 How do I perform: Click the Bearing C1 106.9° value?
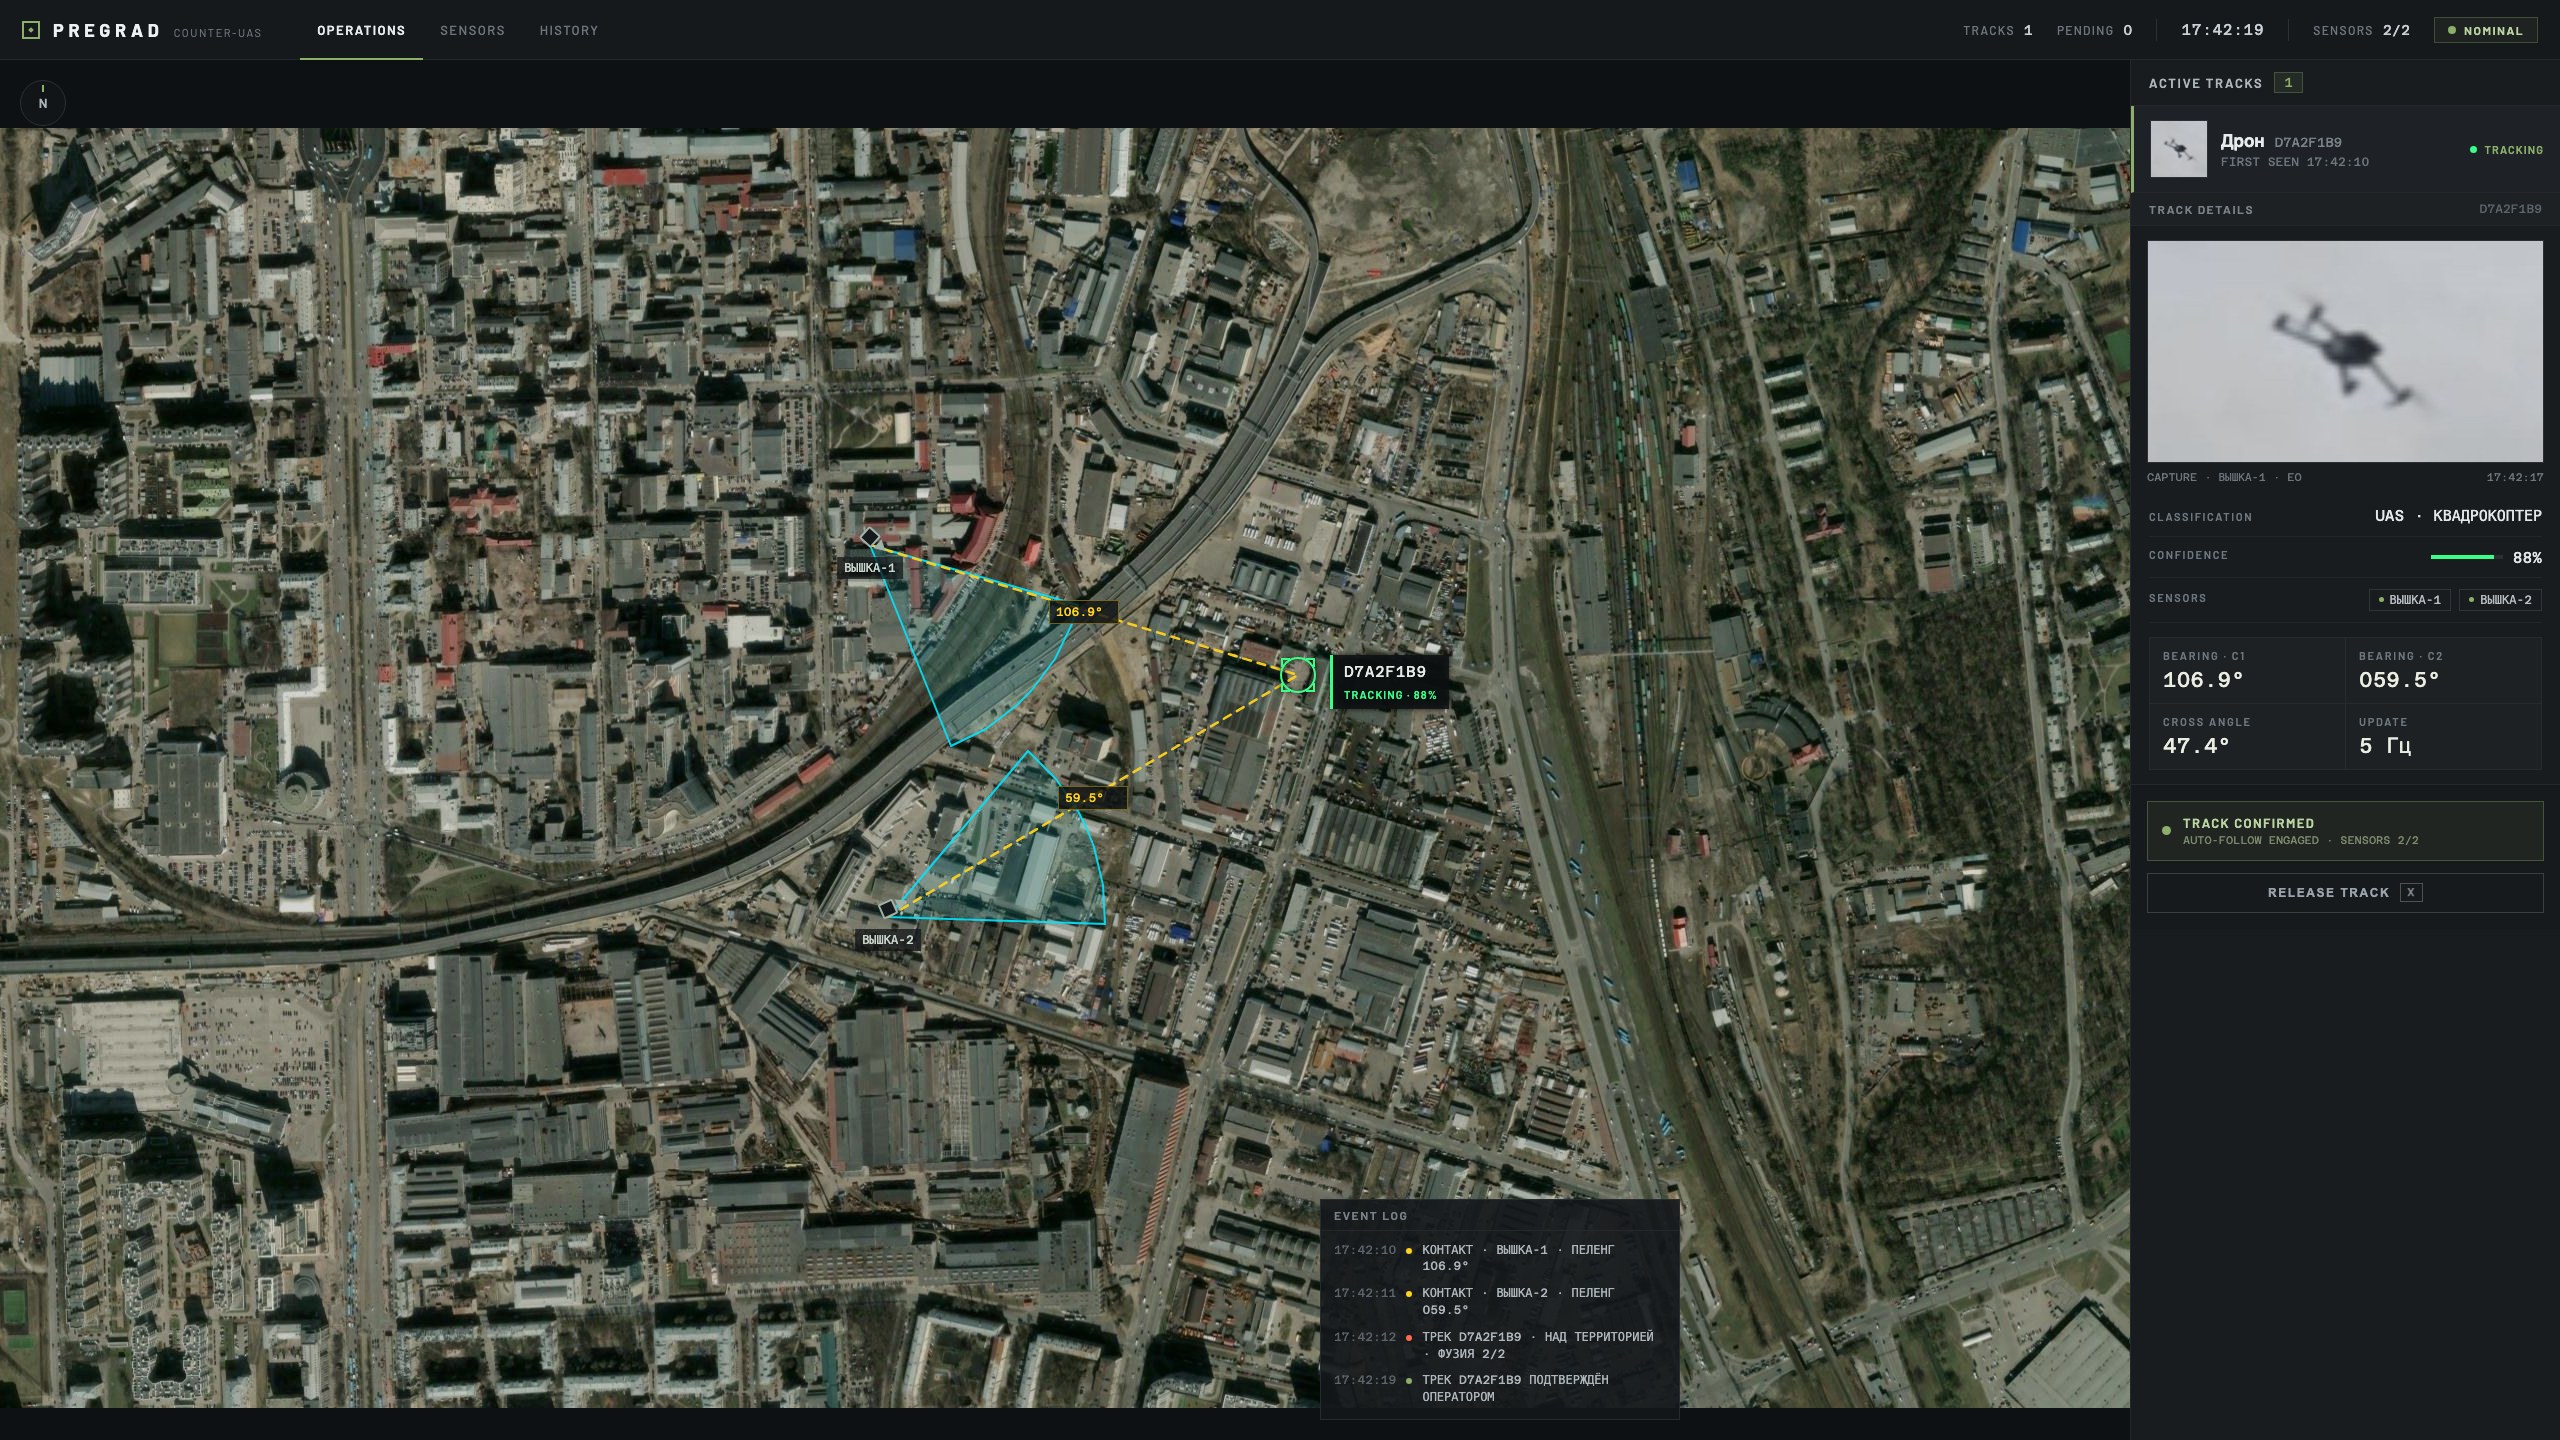click(2203, 680)
